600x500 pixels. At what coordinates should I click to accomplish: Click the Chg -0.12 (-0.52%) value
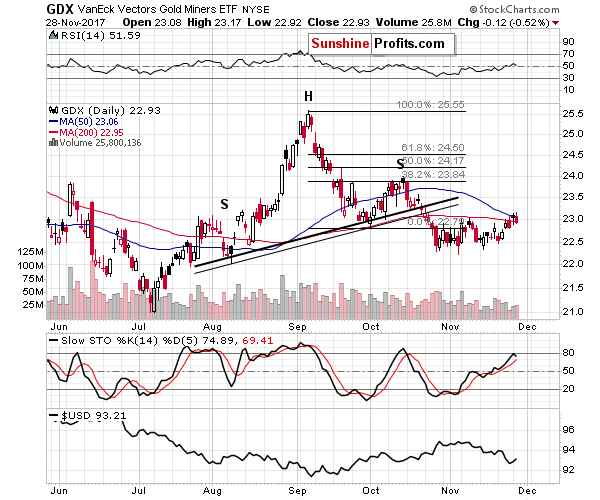pos(504,23)
